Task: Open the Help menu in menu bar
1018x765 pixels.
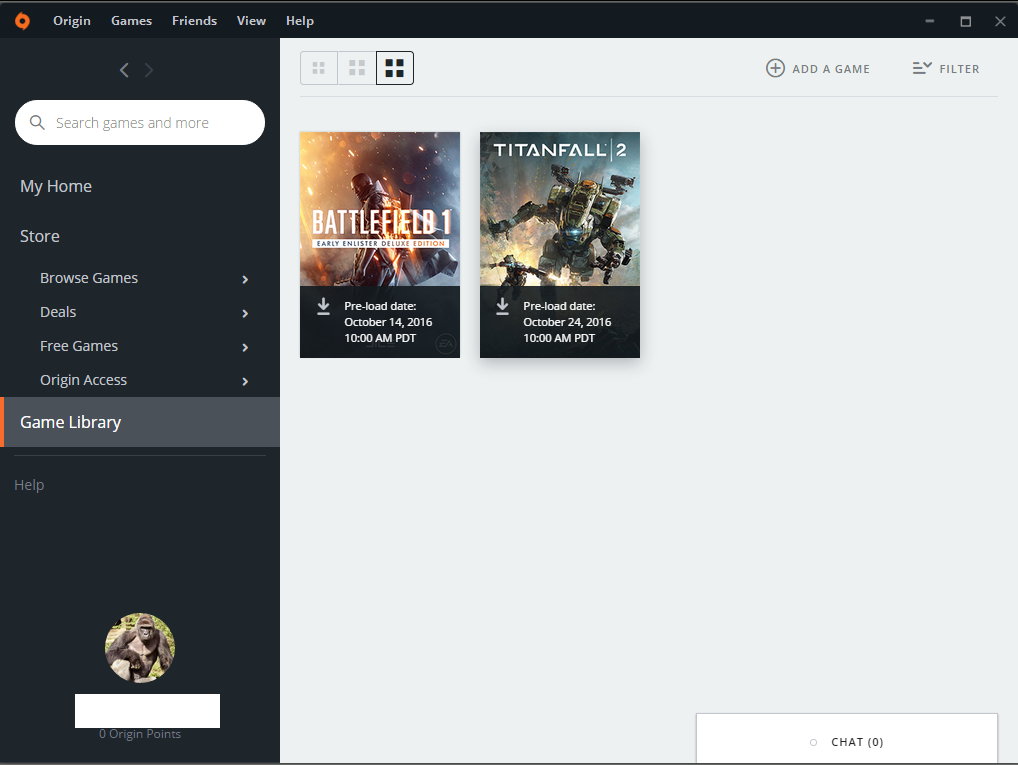Action: [x=300, y=21]
